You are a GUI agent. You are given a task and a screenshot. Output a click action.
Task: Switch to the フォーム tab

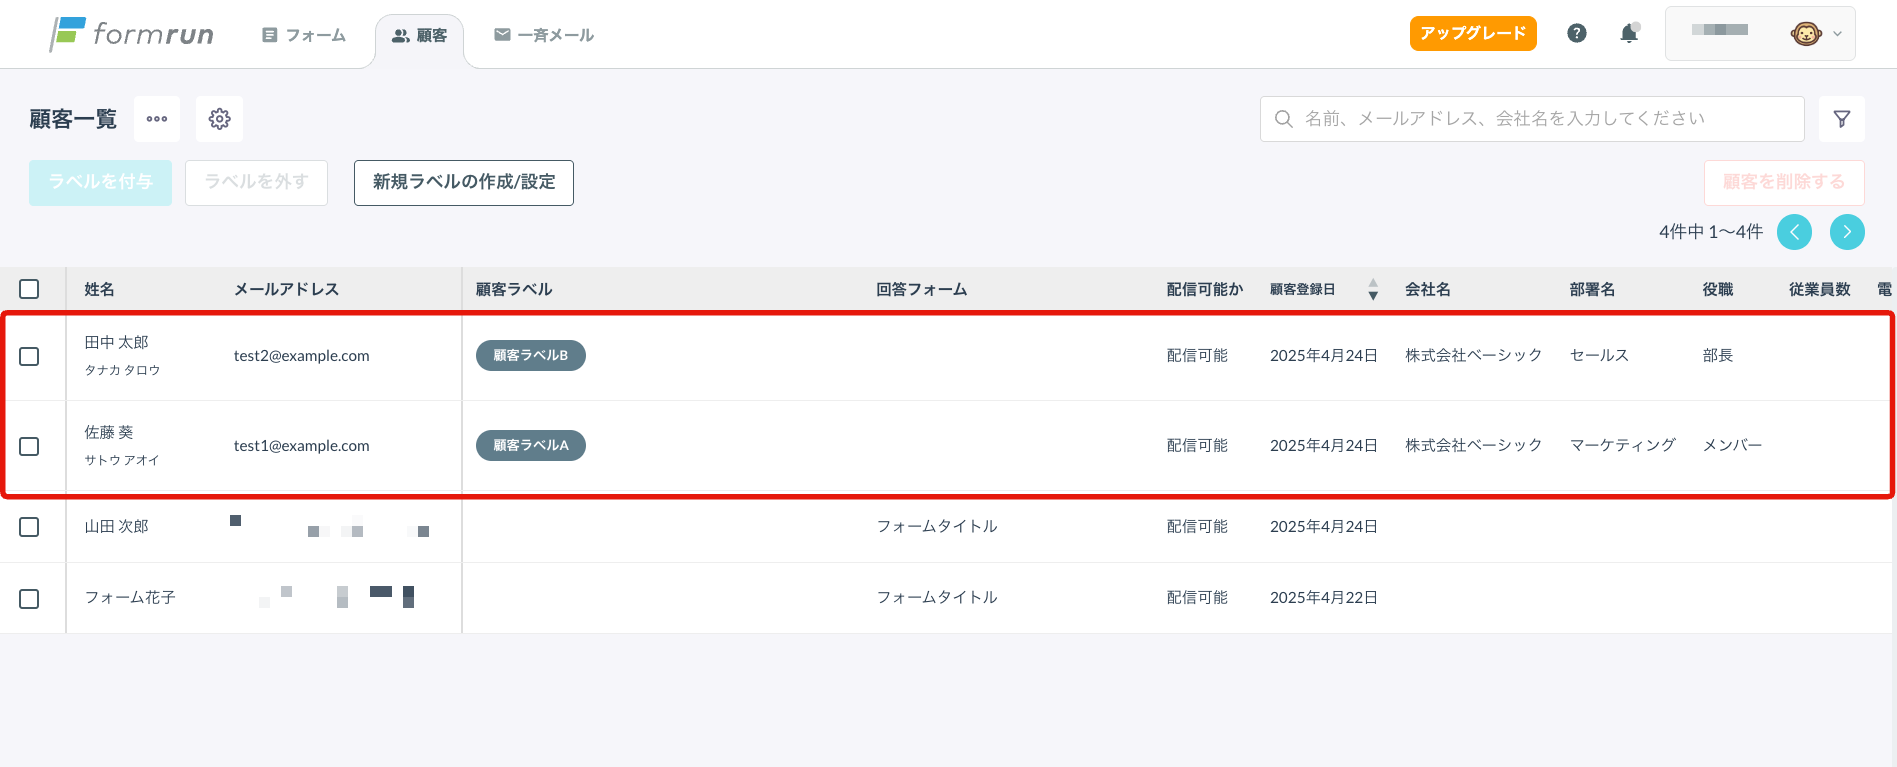(x=304, y=35)
